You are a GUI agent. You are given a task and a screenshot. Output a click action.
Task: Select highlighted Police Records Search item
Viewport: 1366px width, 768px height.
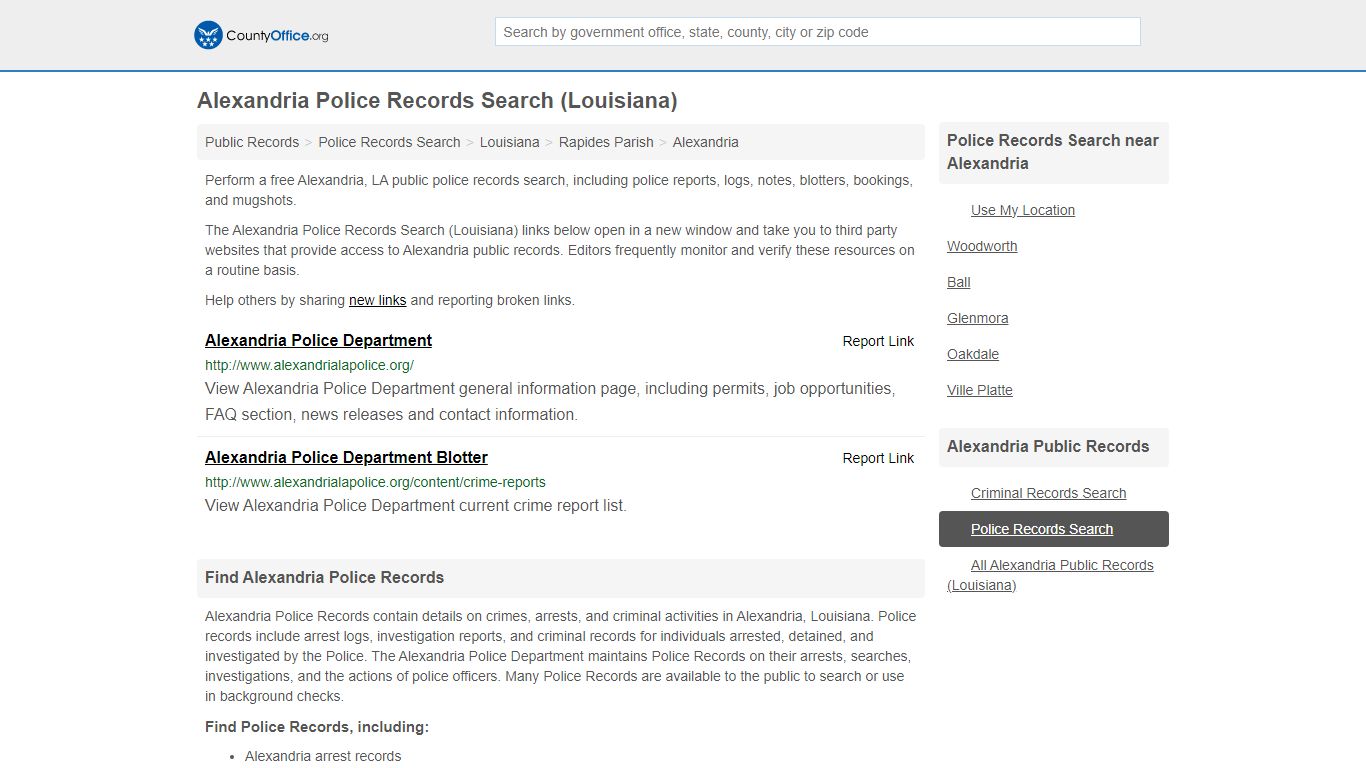1054,529
